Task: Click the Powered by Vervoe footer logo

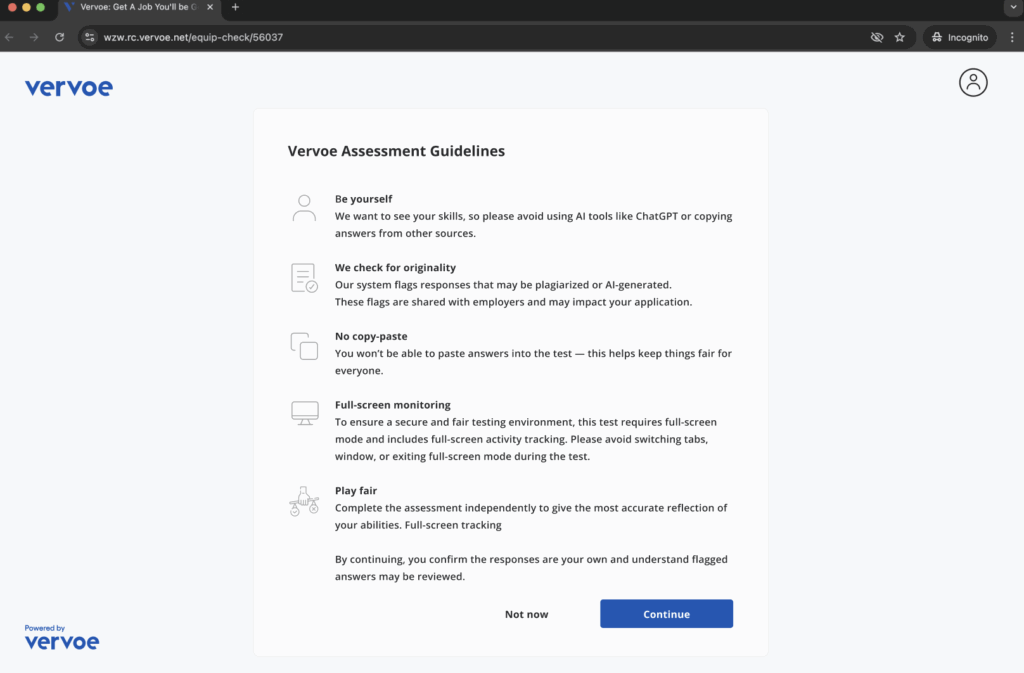Action: [x=62, y=637]
